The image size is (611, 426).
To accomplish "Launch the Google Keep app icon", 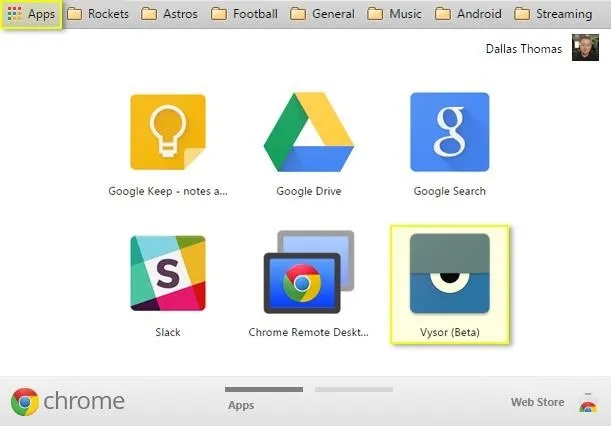I will [168, 132].
